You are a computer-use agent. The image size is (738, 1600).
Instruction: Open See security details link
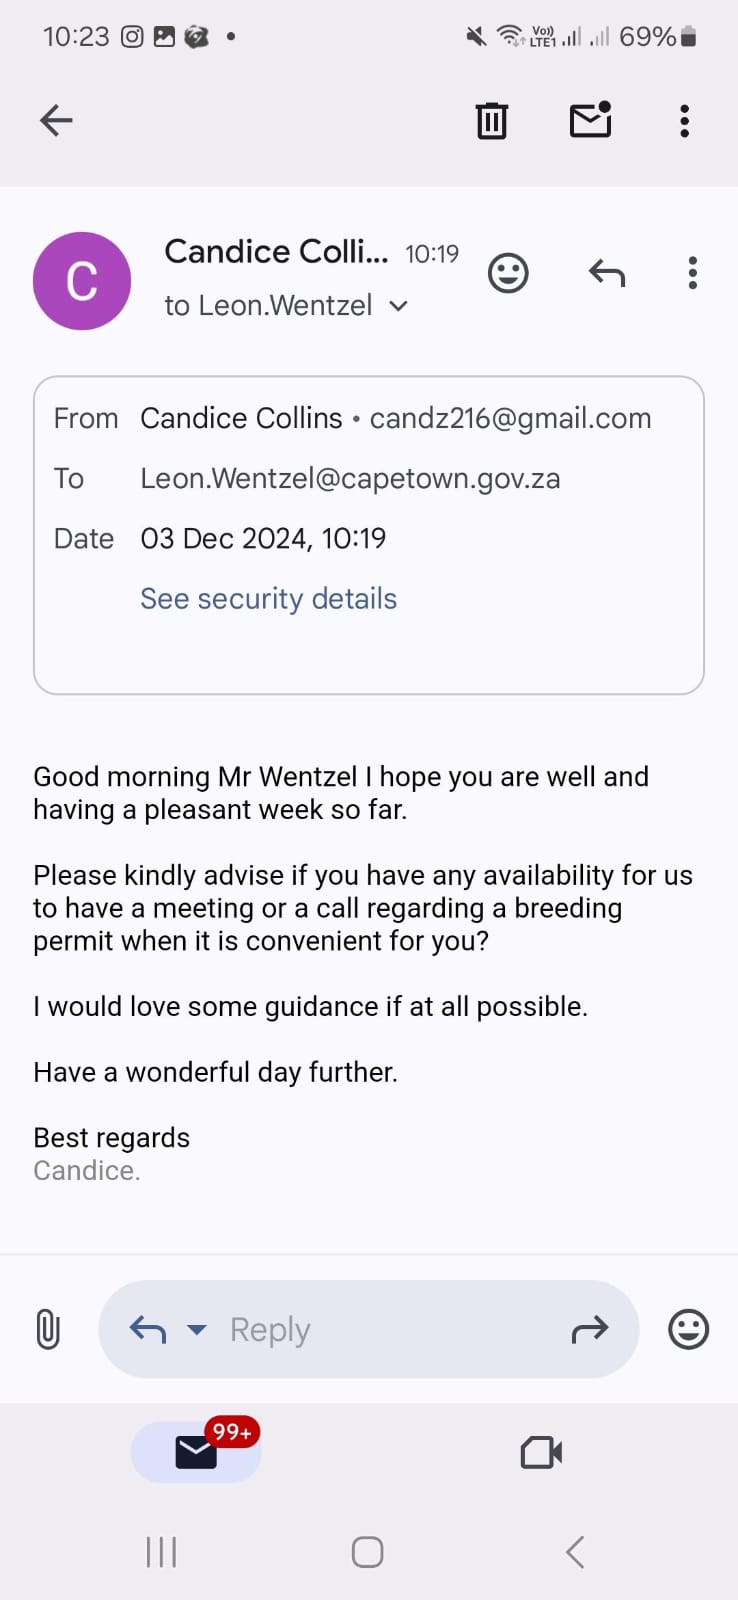coord(268,598)
